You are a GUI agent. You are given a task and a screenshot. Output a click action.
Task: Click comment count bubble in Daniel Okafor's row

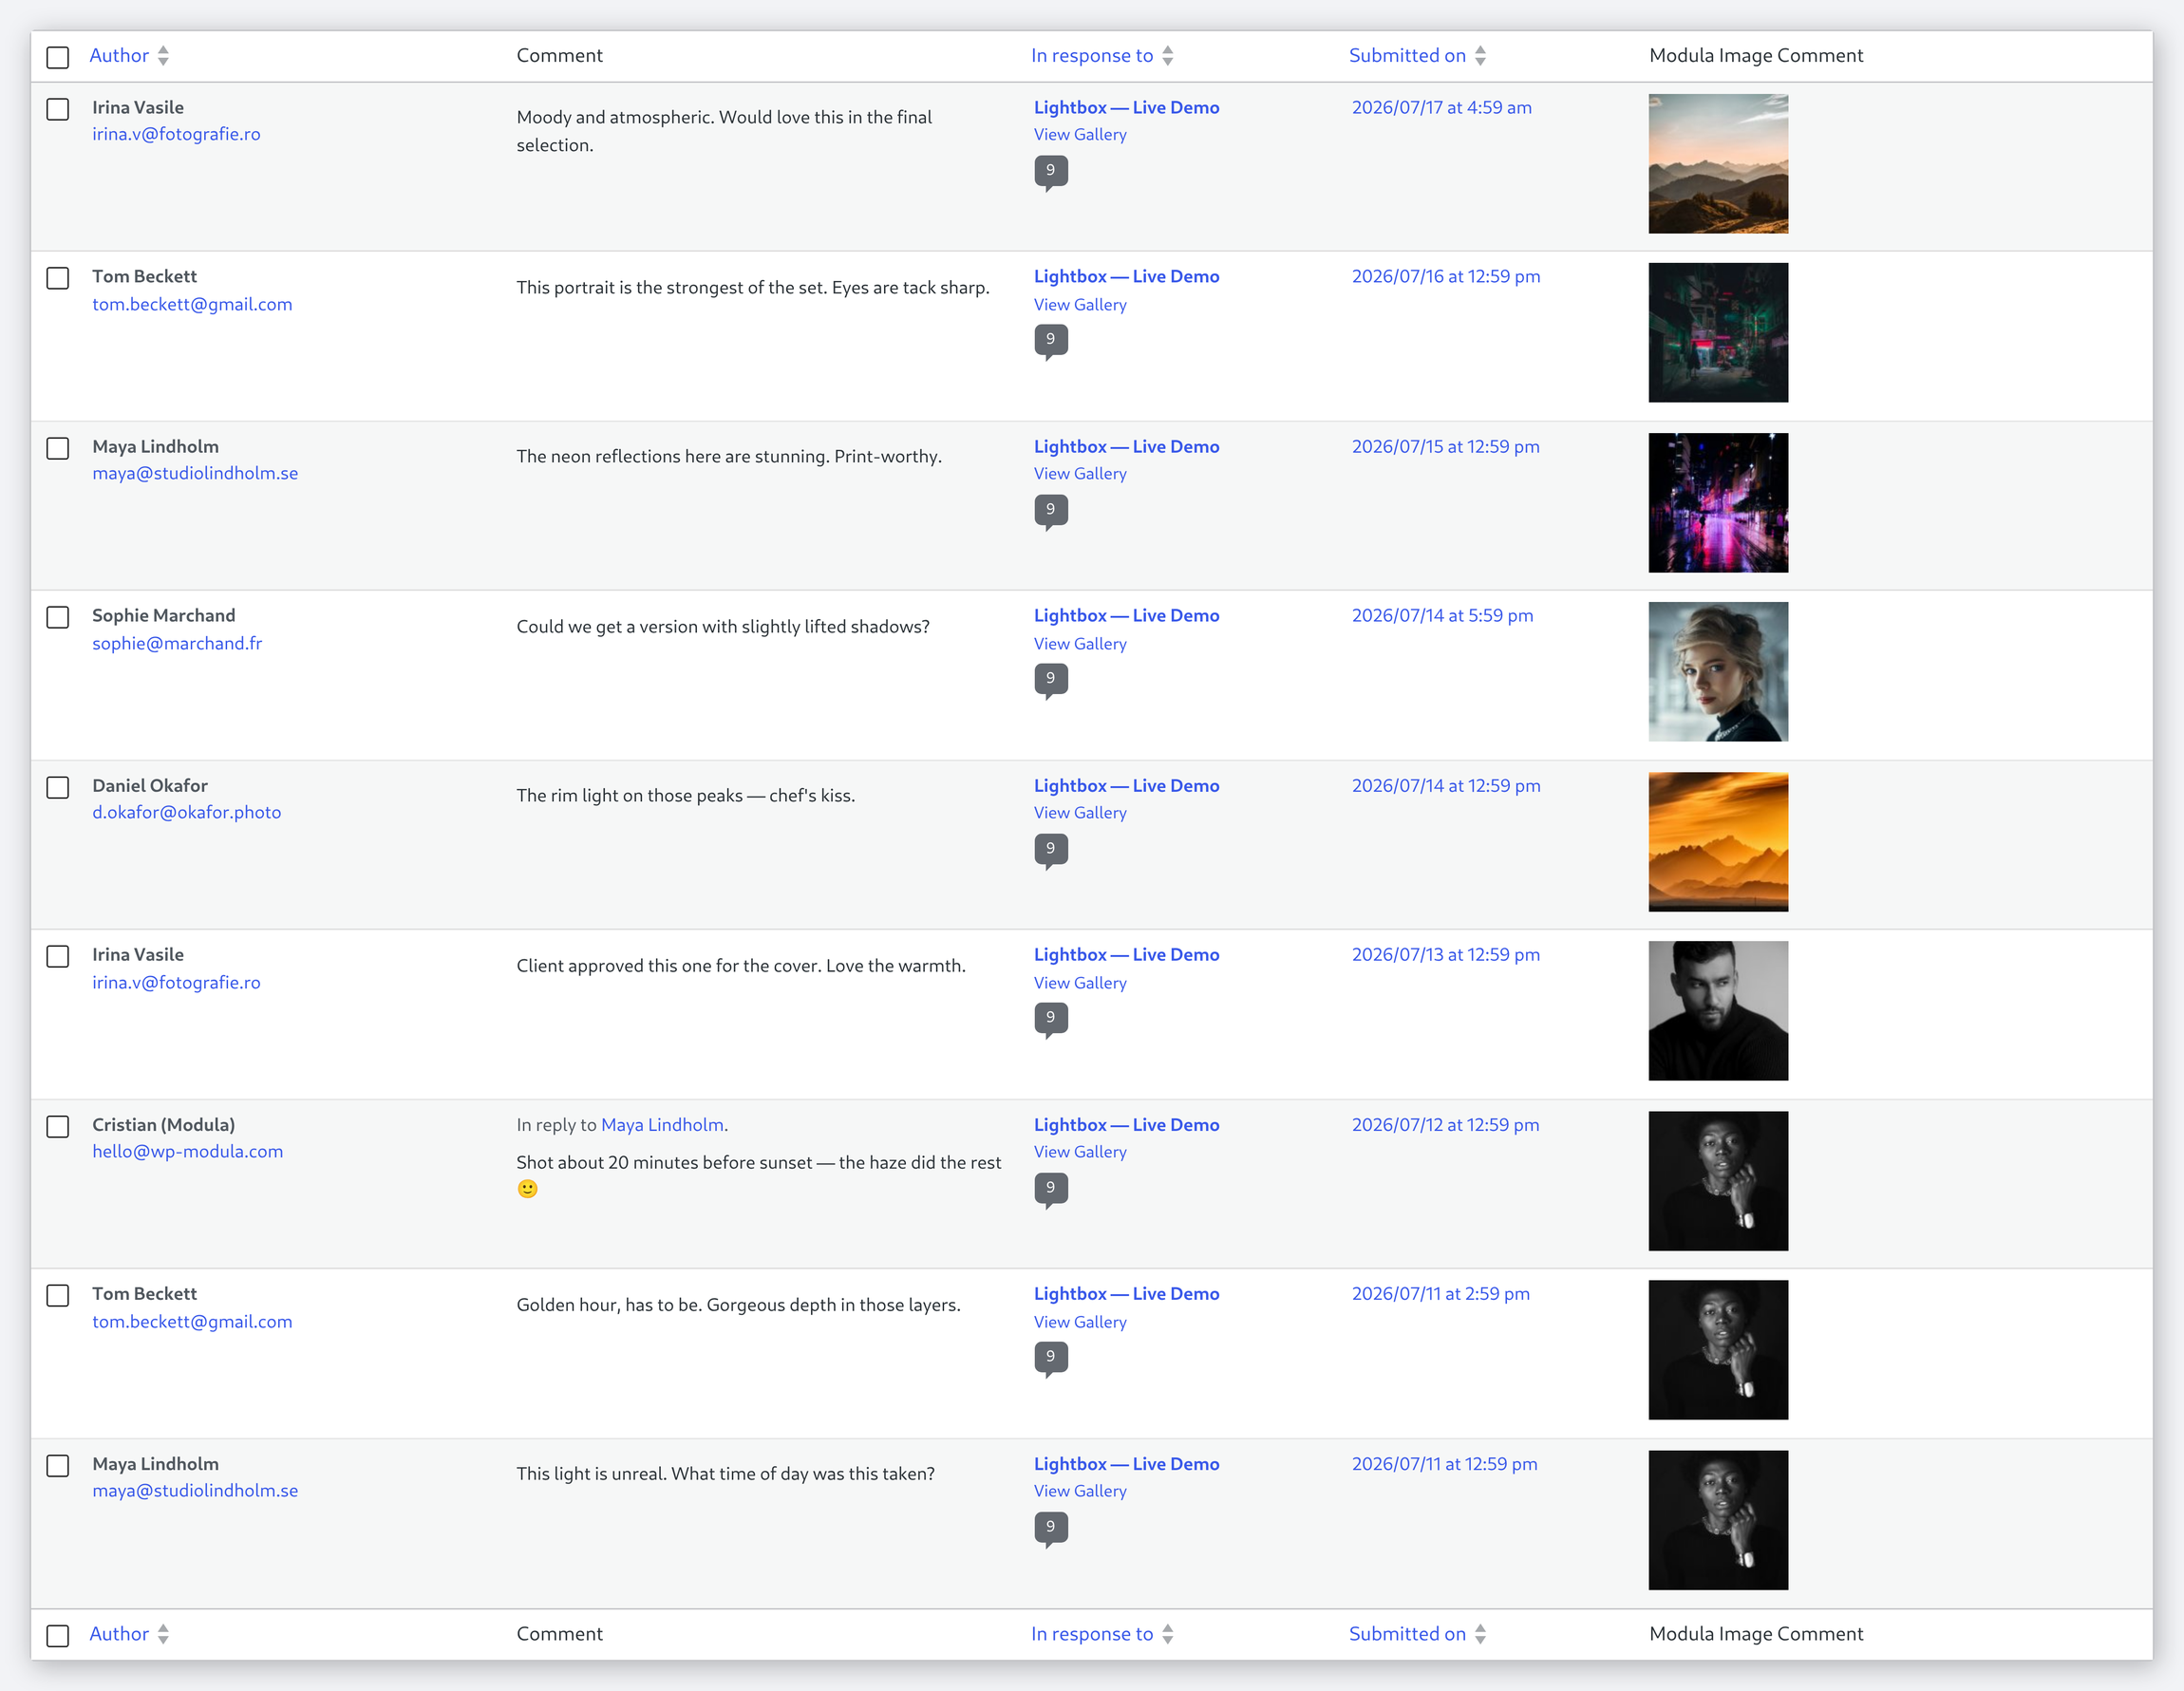(x=1050, y=850)
